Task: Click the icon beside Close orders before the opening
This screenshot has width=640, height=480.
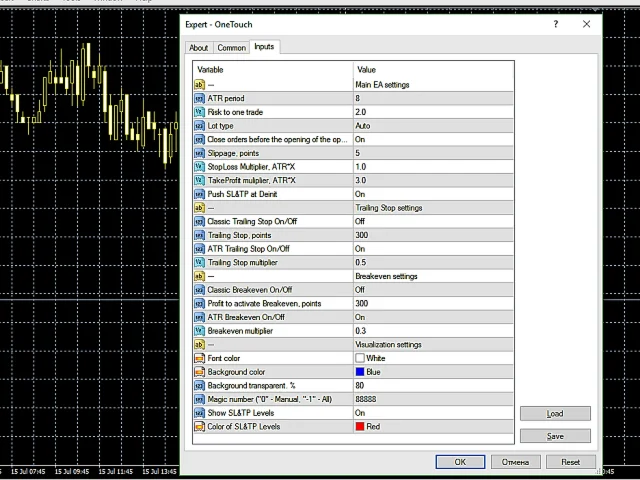Action: (199, 139)
